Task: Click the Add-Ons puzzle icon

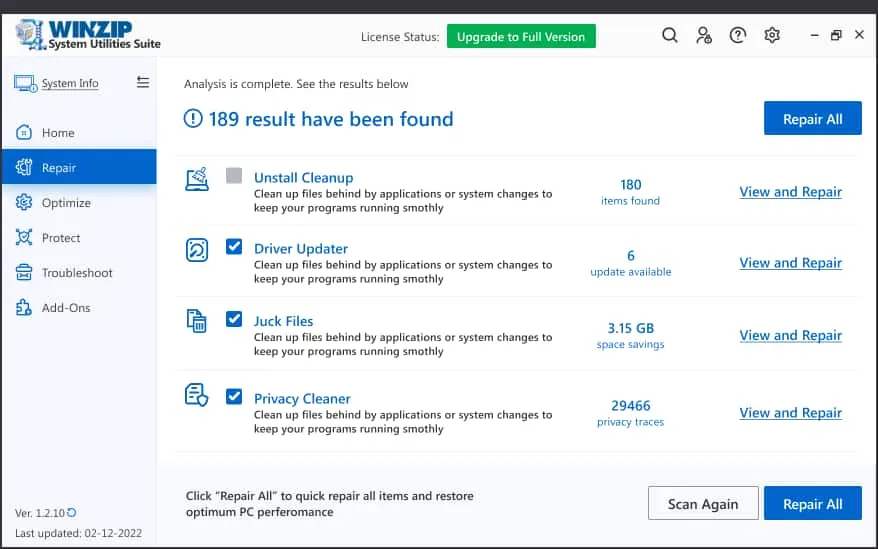Action: [24, 308]
